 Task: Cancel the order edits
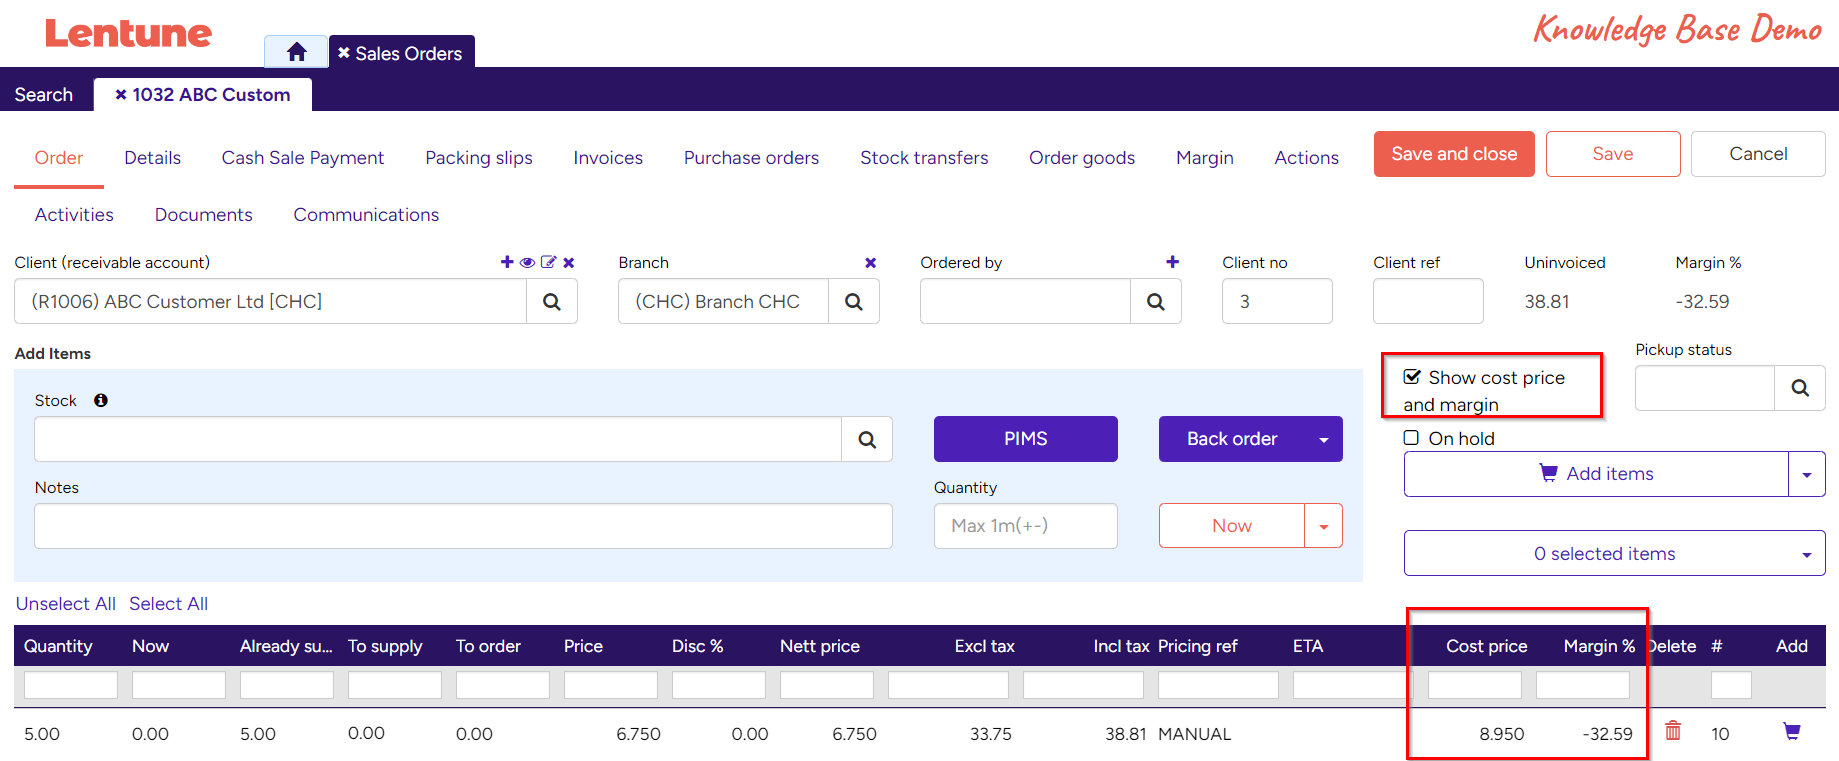tap(1758, 154)
